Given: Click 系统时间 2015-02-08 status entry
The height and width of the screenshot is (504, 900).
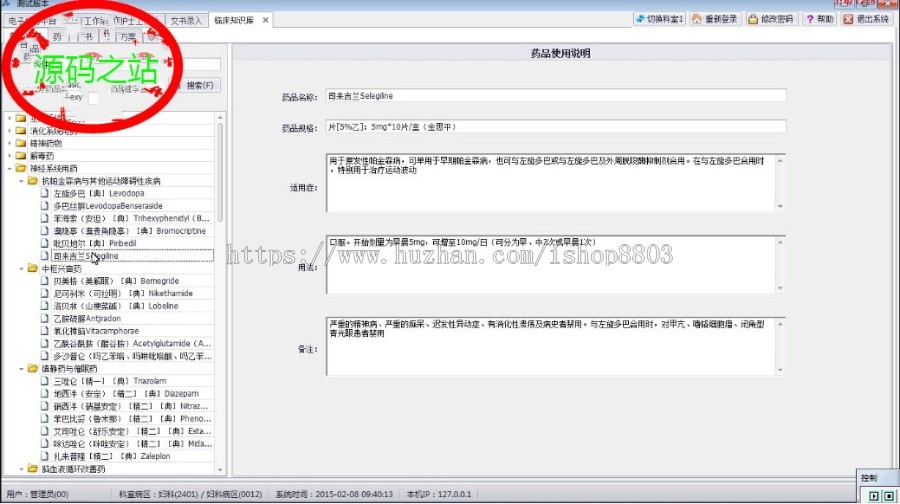Looking at the screenshot, I should coord(334,494).
